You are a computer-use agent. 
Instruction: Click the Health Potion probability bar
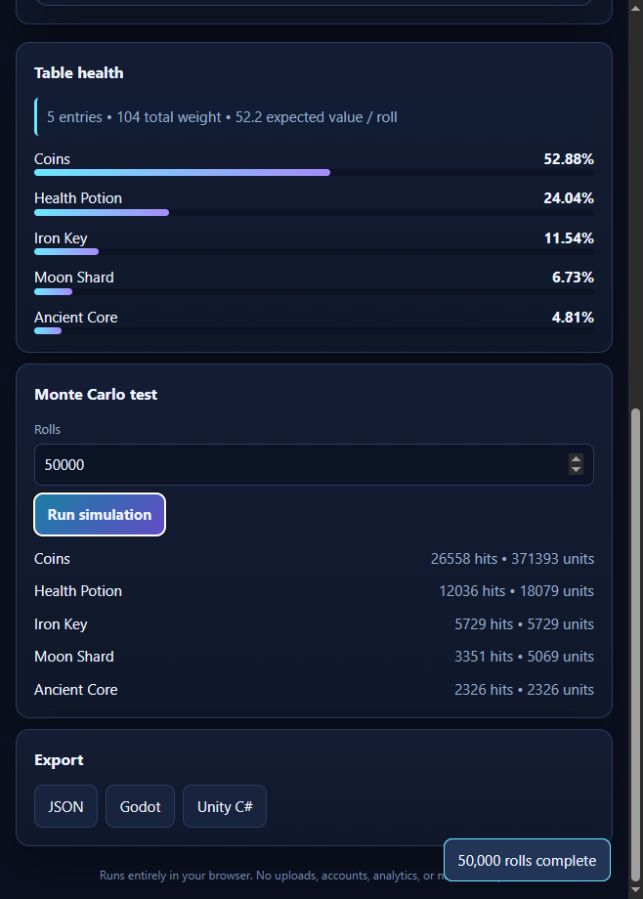(314, 212)
